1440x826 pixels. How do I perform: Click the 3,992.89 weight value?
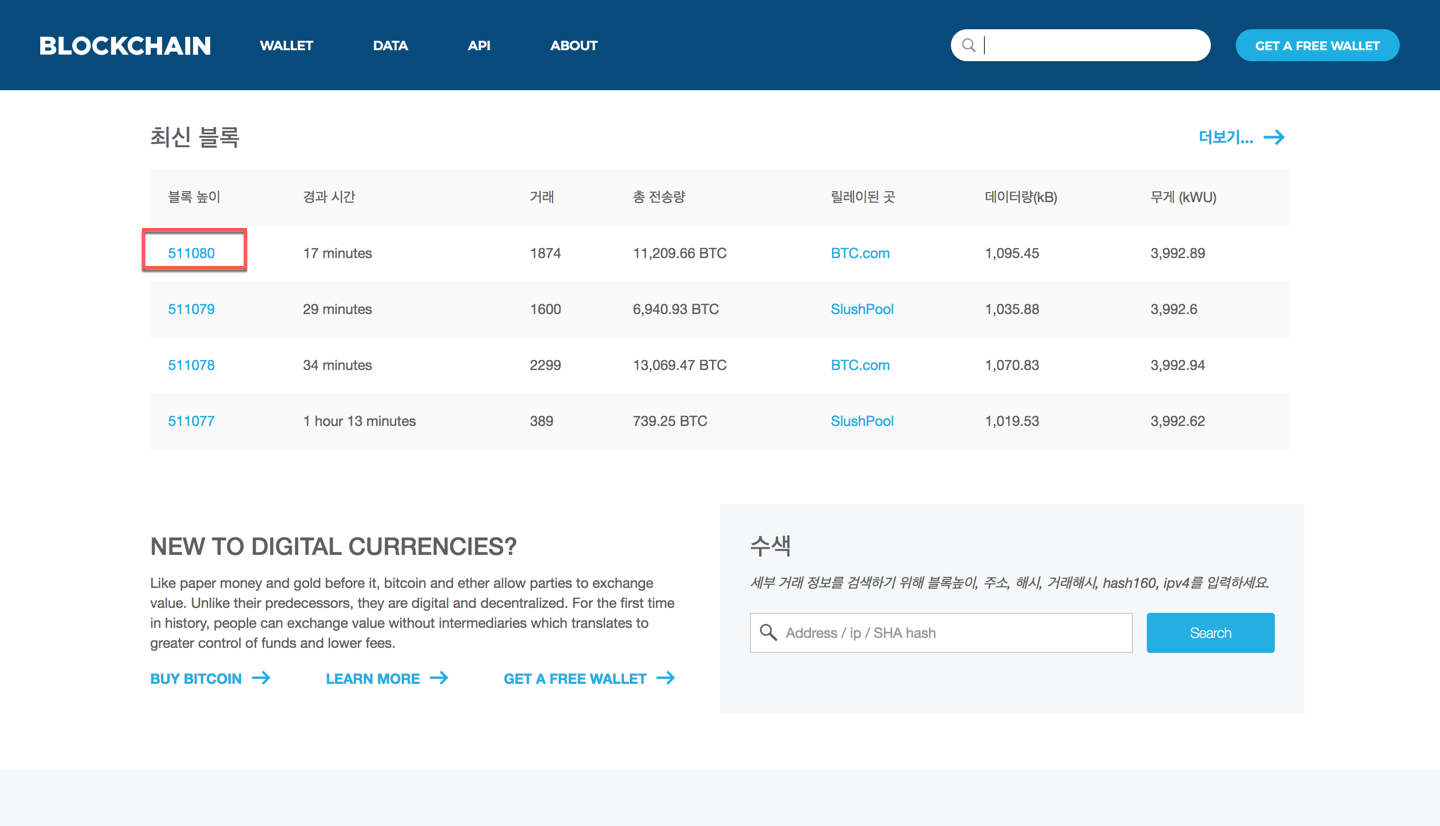(1178, 253)
